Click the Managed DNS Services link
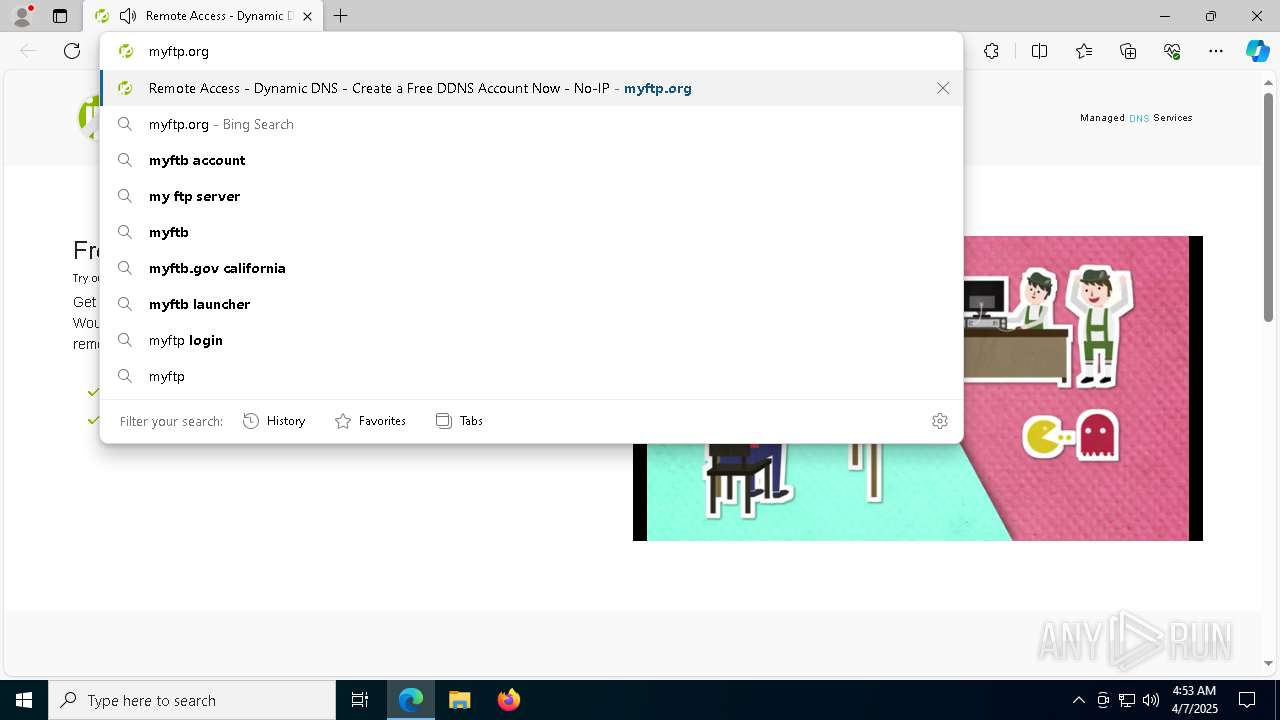The height and width of the screenshot is (720, 1280). coord(1136,118)
